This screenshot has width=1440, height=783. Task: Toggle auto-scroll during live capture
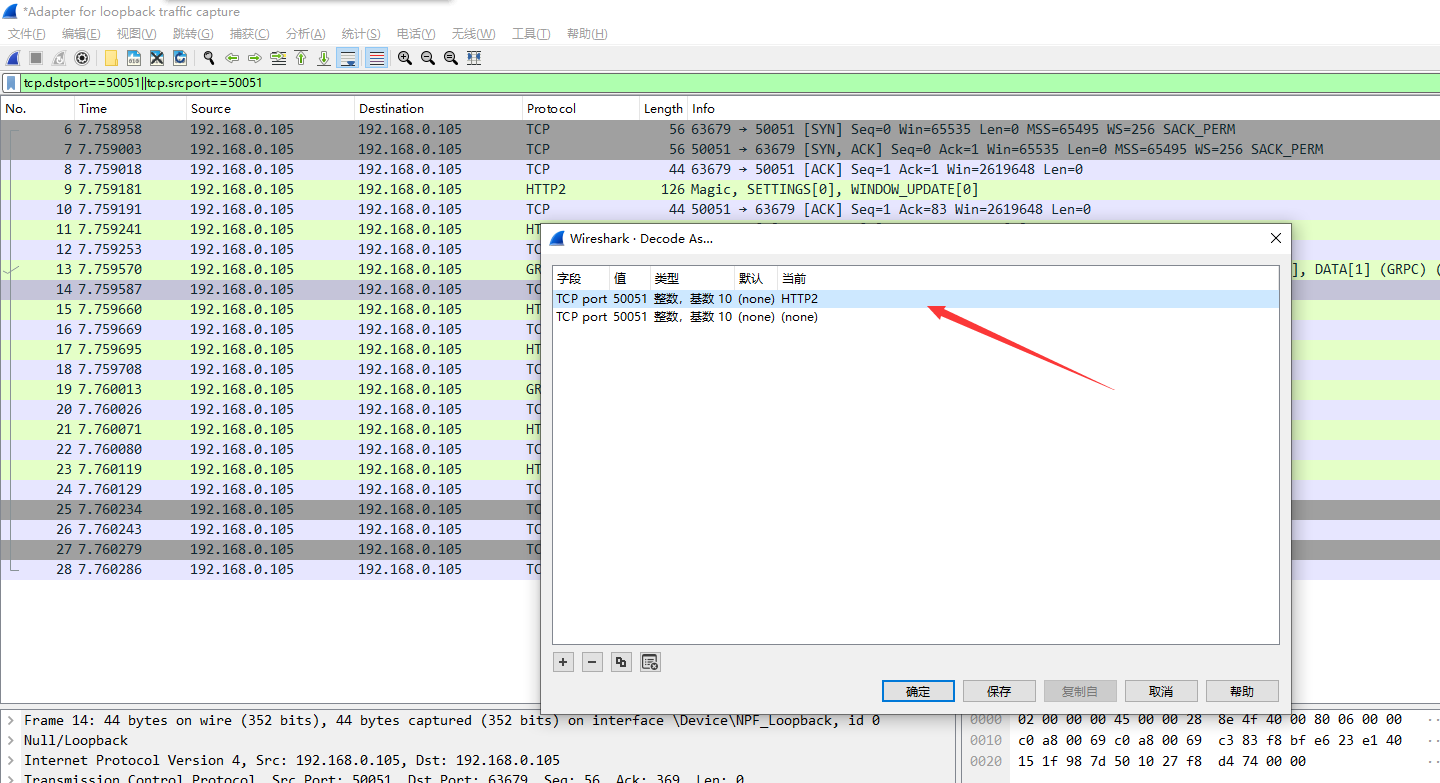click(348, 58)
